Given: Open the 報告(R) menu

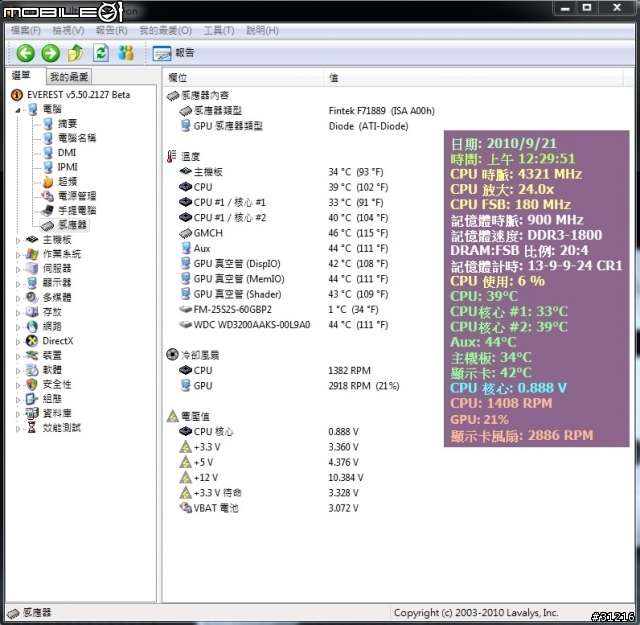Looking at the screenshot, I should click(x=111, y=31).
